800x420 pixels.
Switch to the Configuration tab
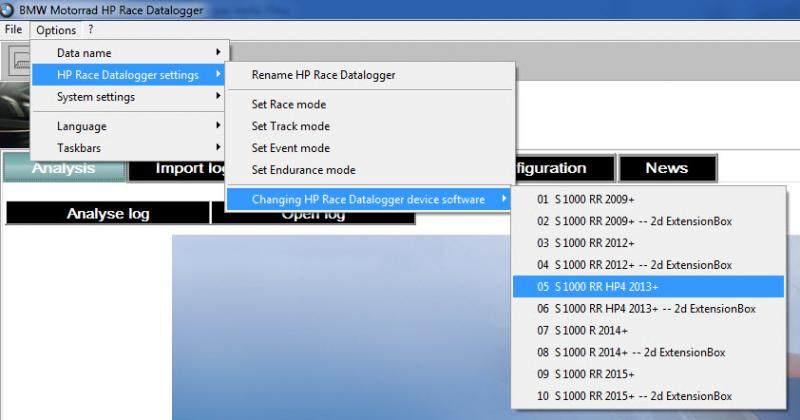(x=565, y=168)
